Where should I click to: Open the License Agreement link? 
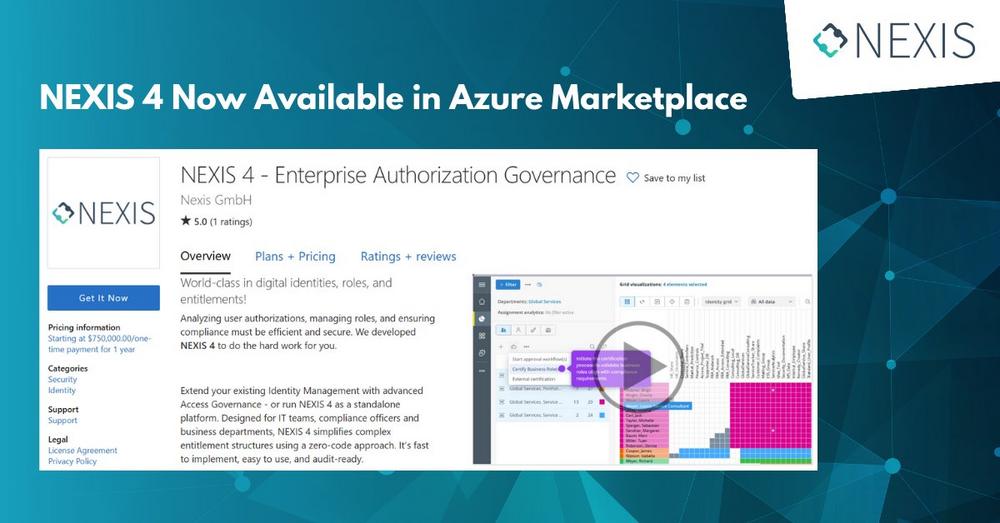(x=83, y=451)
